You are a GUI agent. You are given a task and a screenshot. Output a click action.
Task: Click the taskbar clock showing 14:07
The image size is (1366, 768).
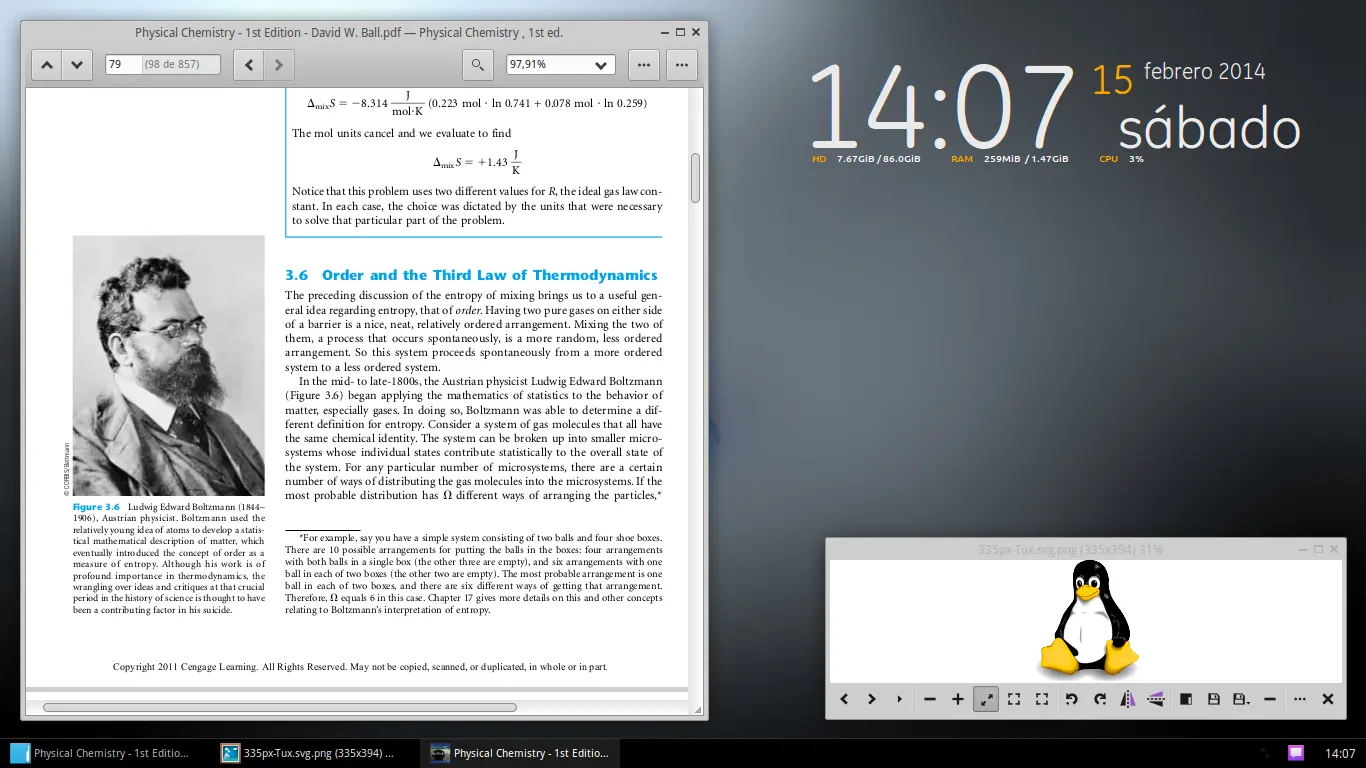(x=1340, y=753)
